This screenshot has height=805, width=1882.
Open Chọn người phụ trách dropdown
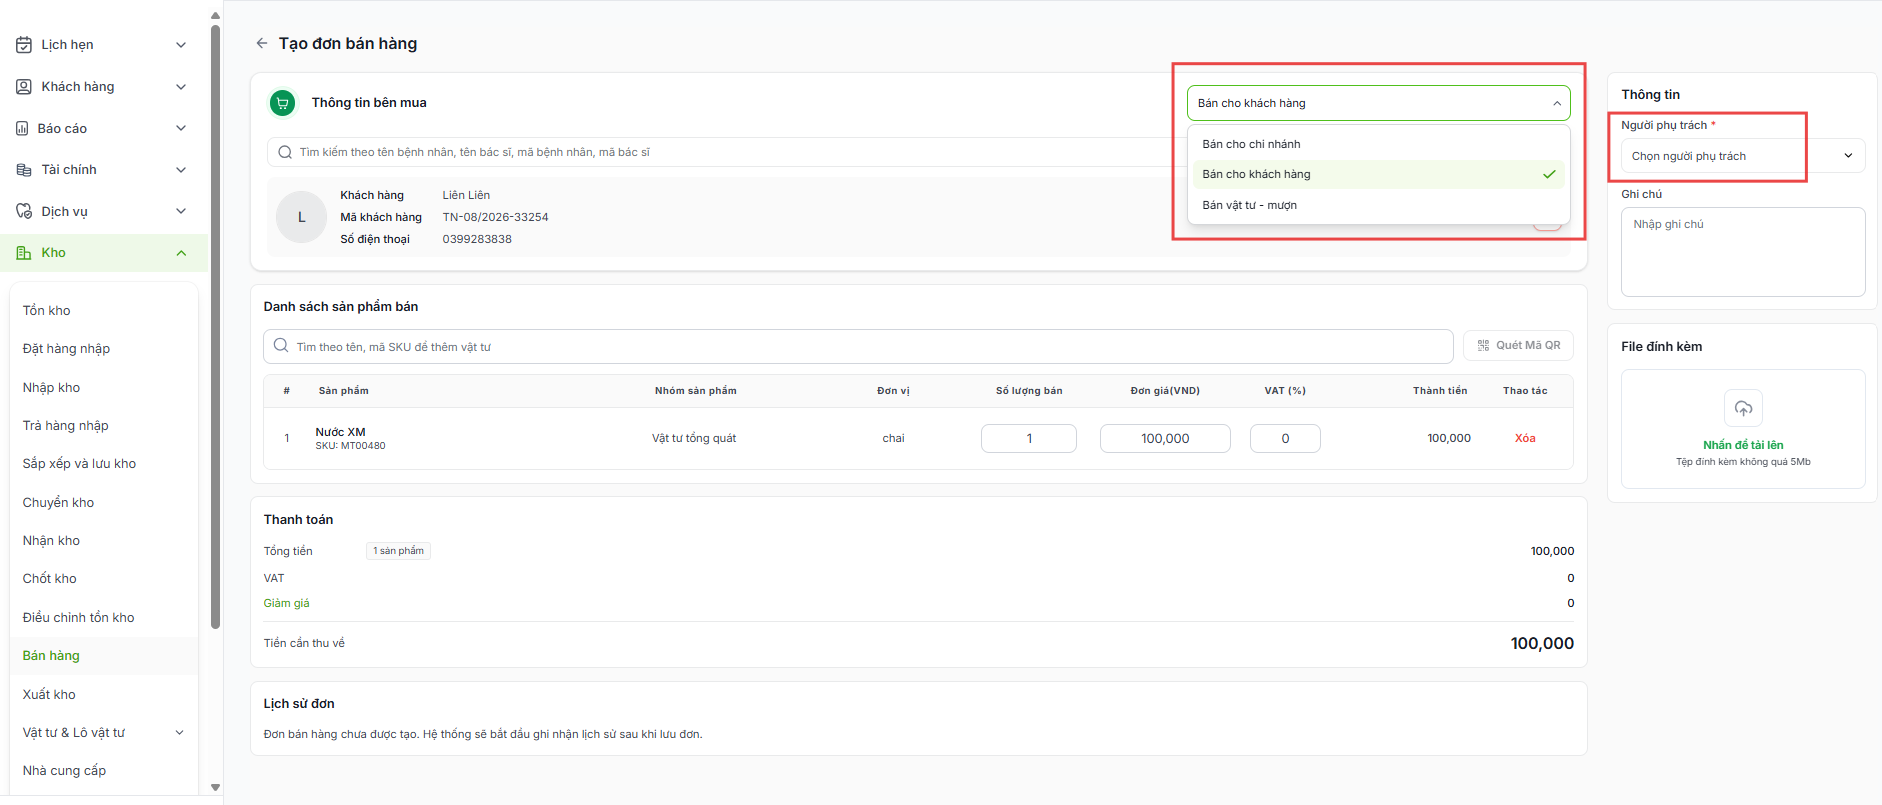[1742, 156]
